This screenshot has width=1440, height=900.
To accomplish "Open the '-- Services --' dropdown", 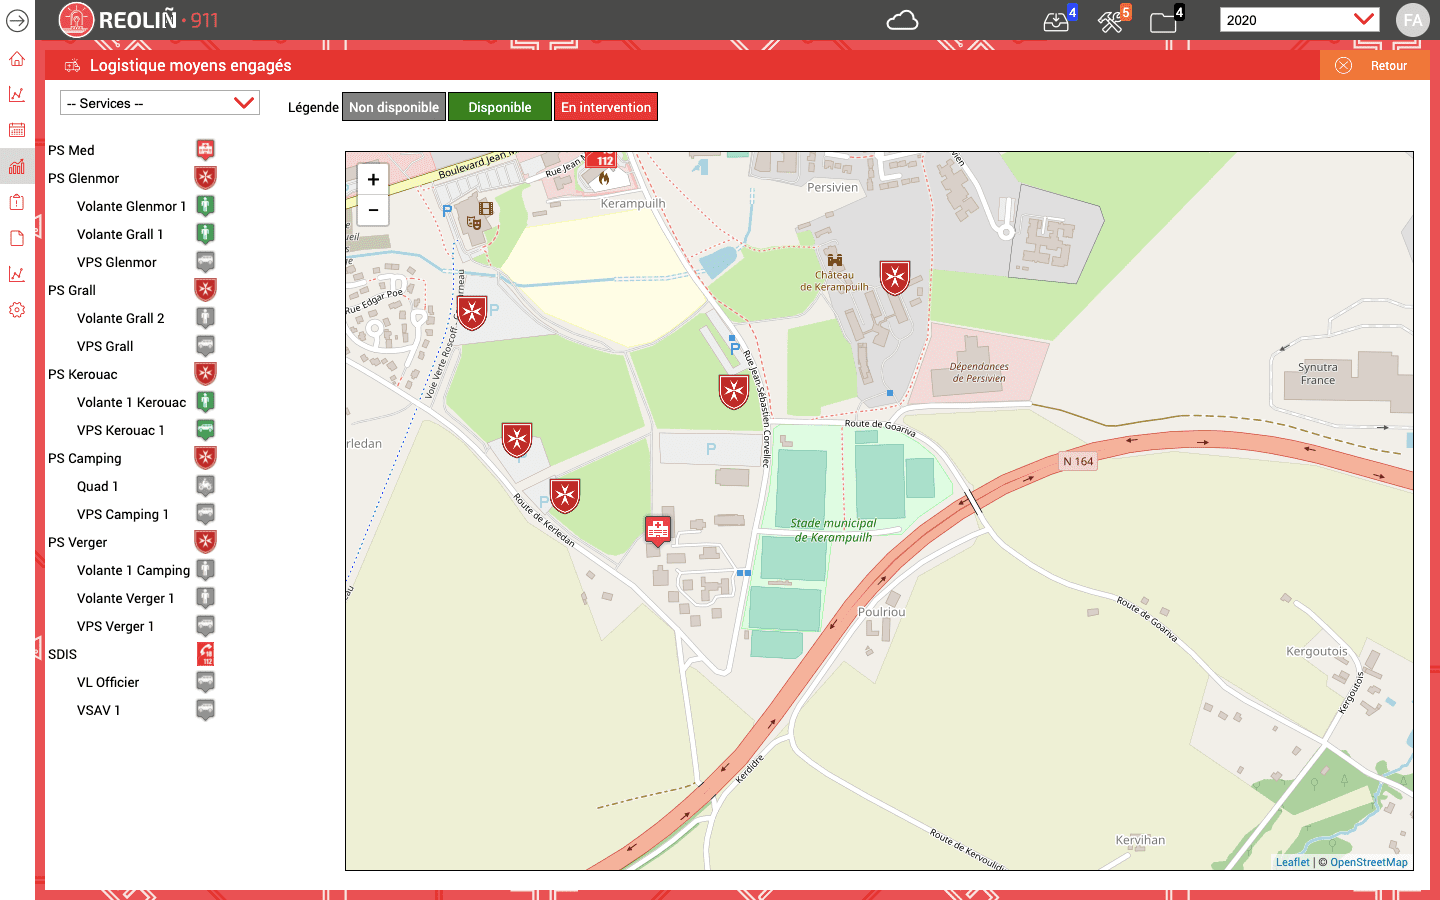I will click(x=159, y=103).
